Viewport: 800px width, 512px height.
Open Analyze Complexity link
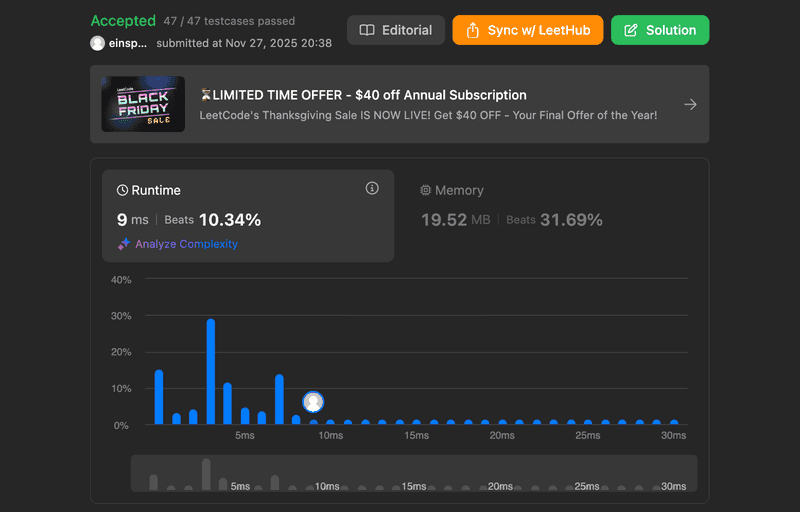coord(186,244)
